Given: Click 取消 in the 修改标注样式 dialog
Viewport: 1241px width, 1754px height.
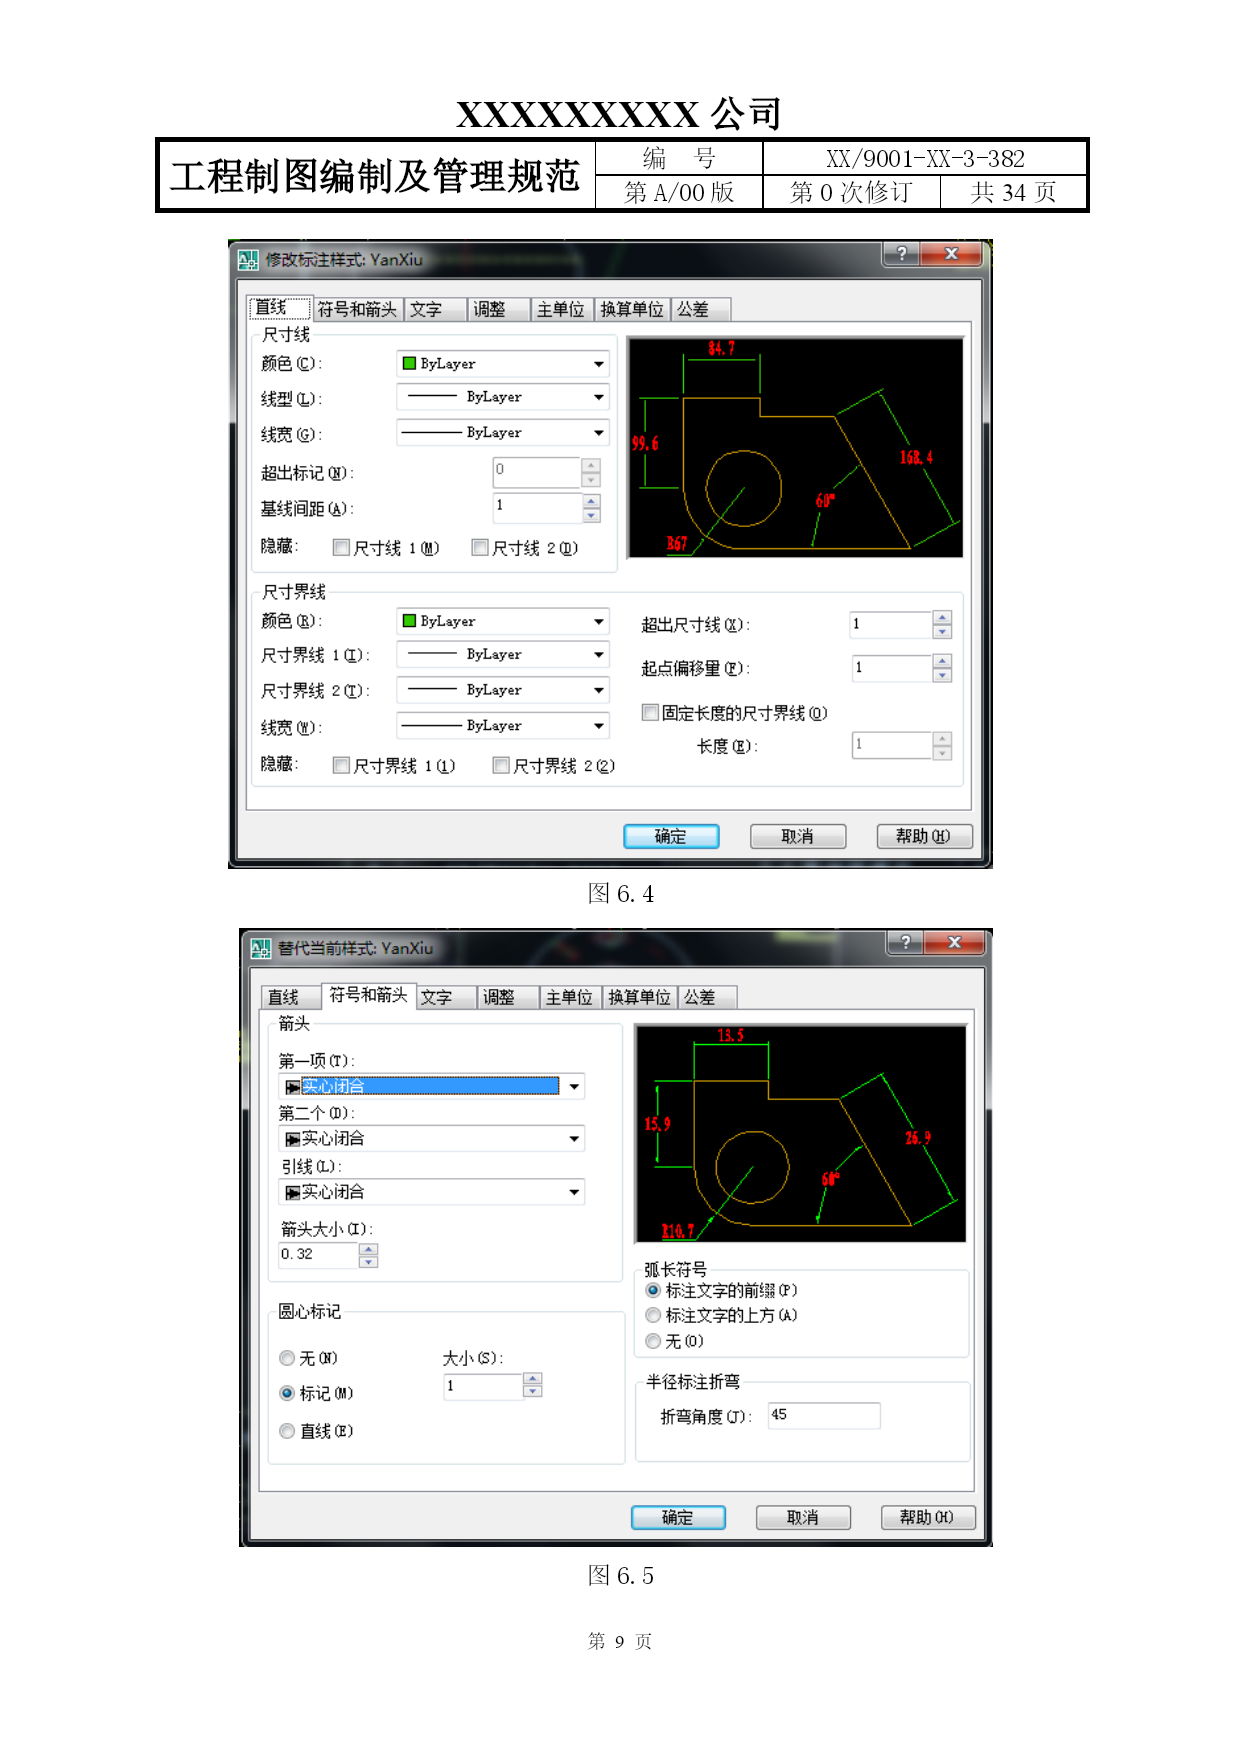Looking at the screenshot, I should pos(798,837).
